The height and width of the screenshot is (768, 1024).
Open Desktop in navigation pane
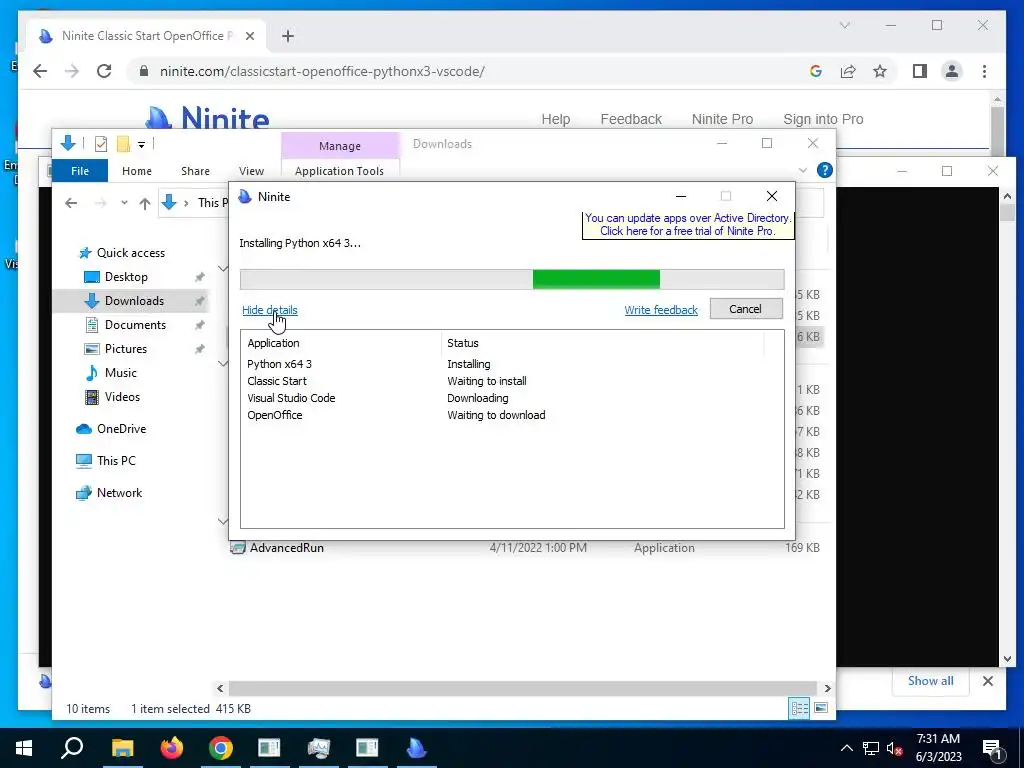(126, 277)
